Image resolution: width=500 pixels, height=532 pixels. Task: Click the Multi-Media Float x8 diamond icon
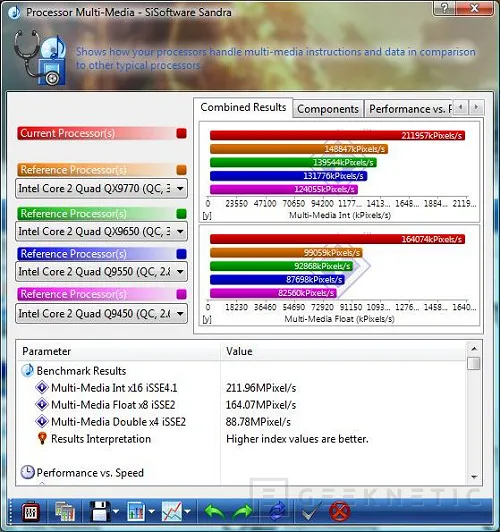pos(42,404)
